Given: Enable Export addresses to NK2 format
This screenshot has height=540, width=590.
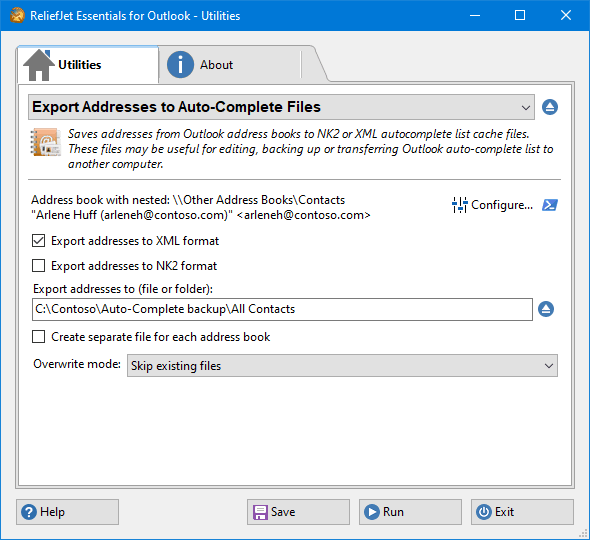Looking at the screenshot, I should click(38, 266).
